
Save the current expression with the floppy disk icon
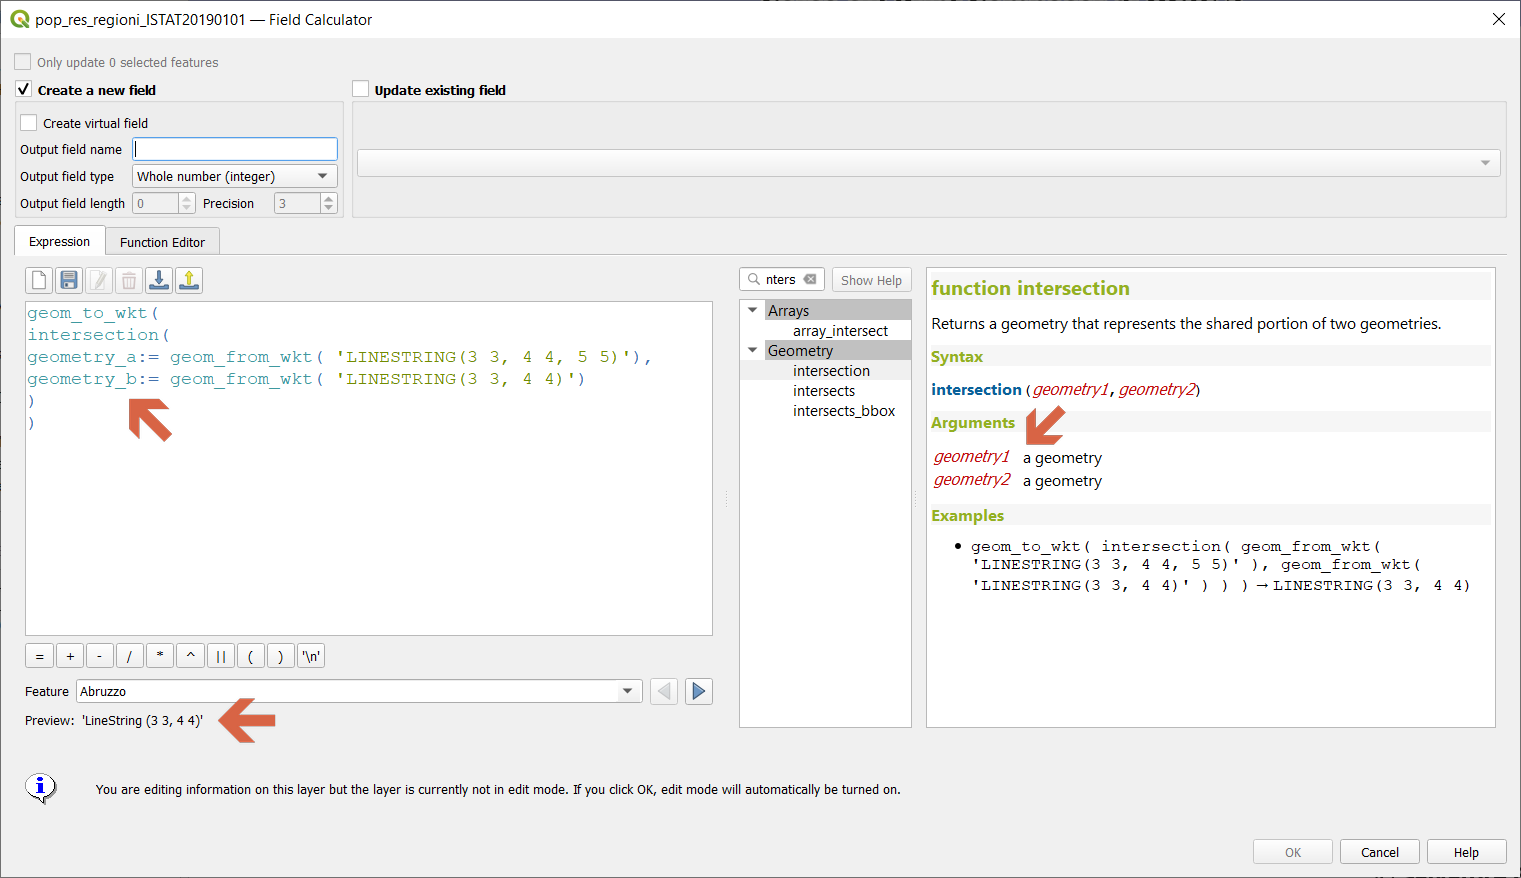coord(68,280)
